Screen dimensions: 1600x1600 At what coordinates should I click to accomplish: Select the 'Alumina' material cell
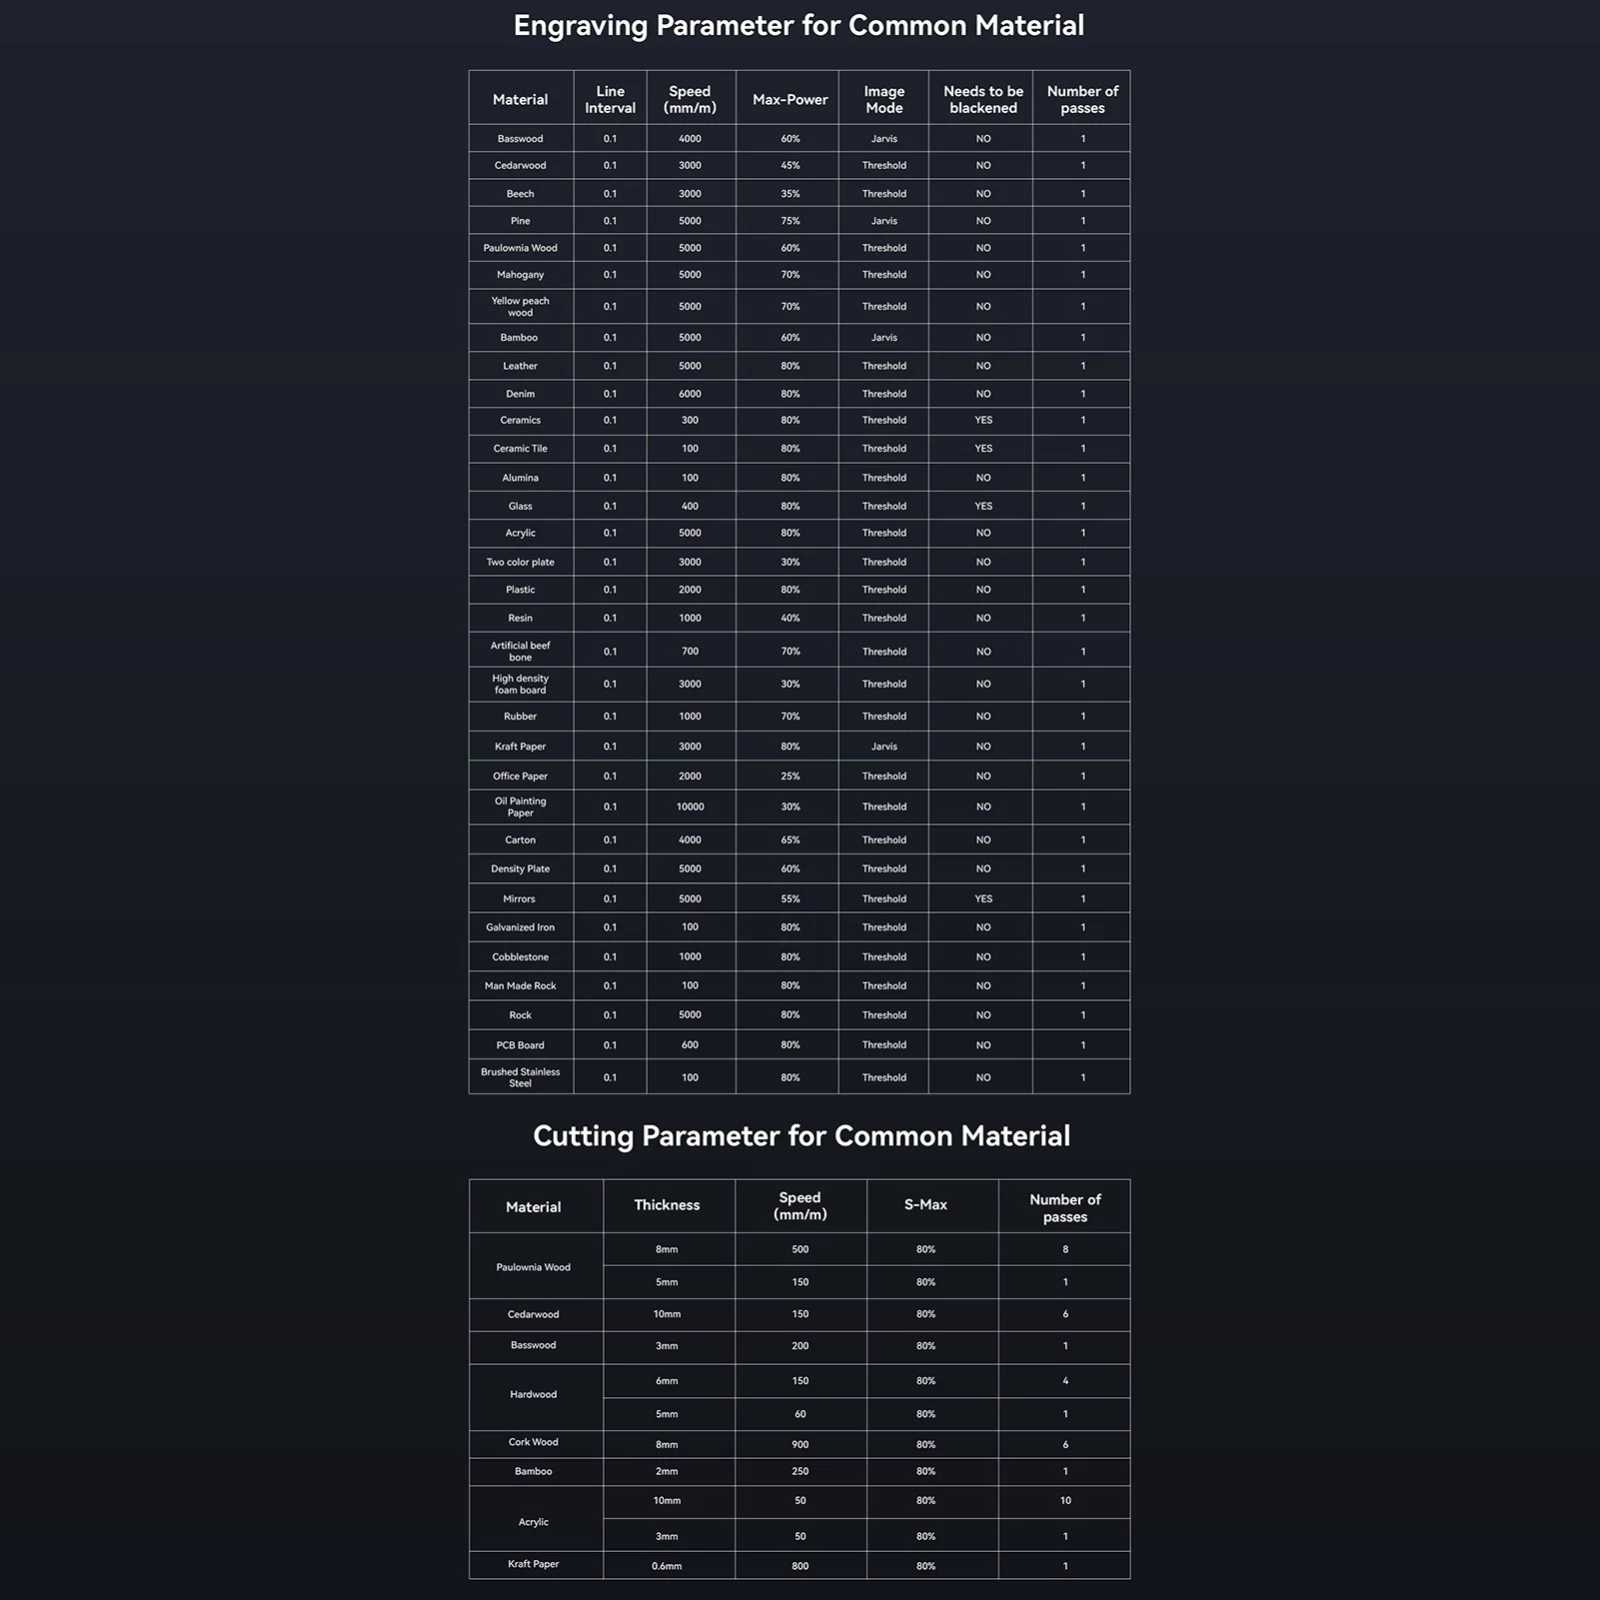pyautogui.click(x=520, y=478)
